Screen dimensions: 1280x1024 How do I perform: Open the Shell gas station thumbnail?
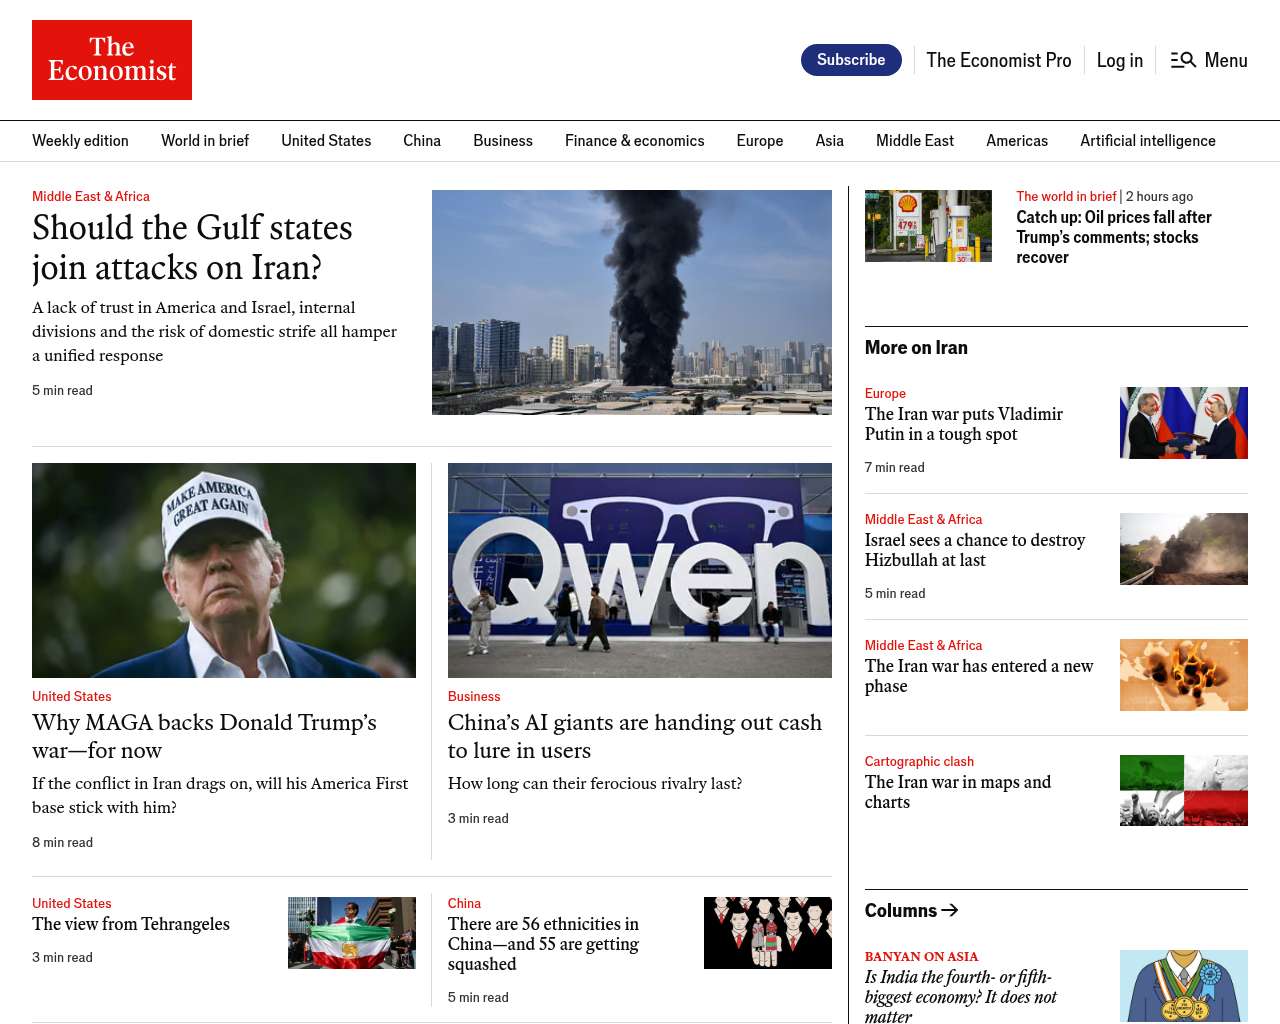[928, 226]
